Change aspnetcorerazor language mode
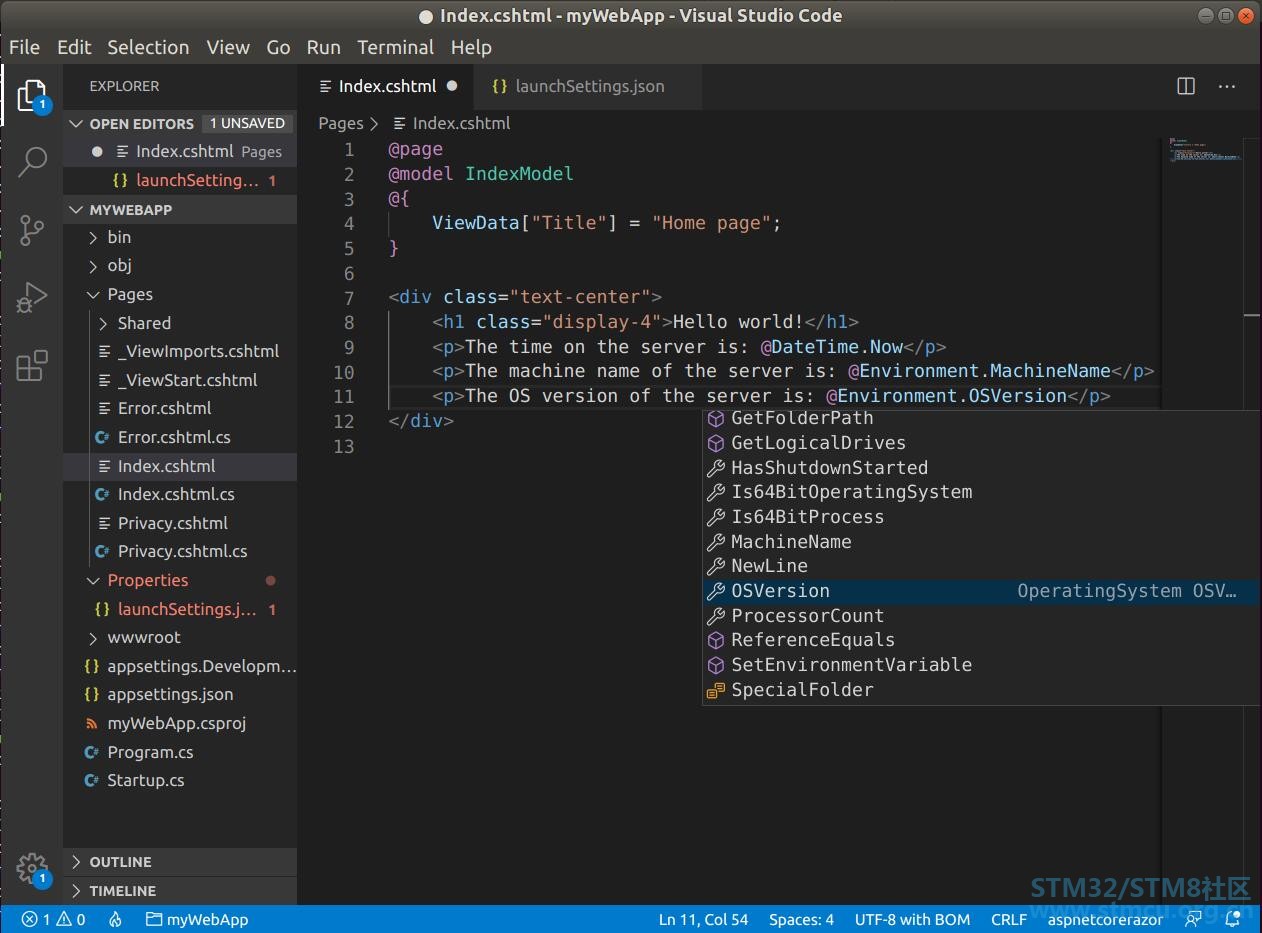 (1105, 919)
